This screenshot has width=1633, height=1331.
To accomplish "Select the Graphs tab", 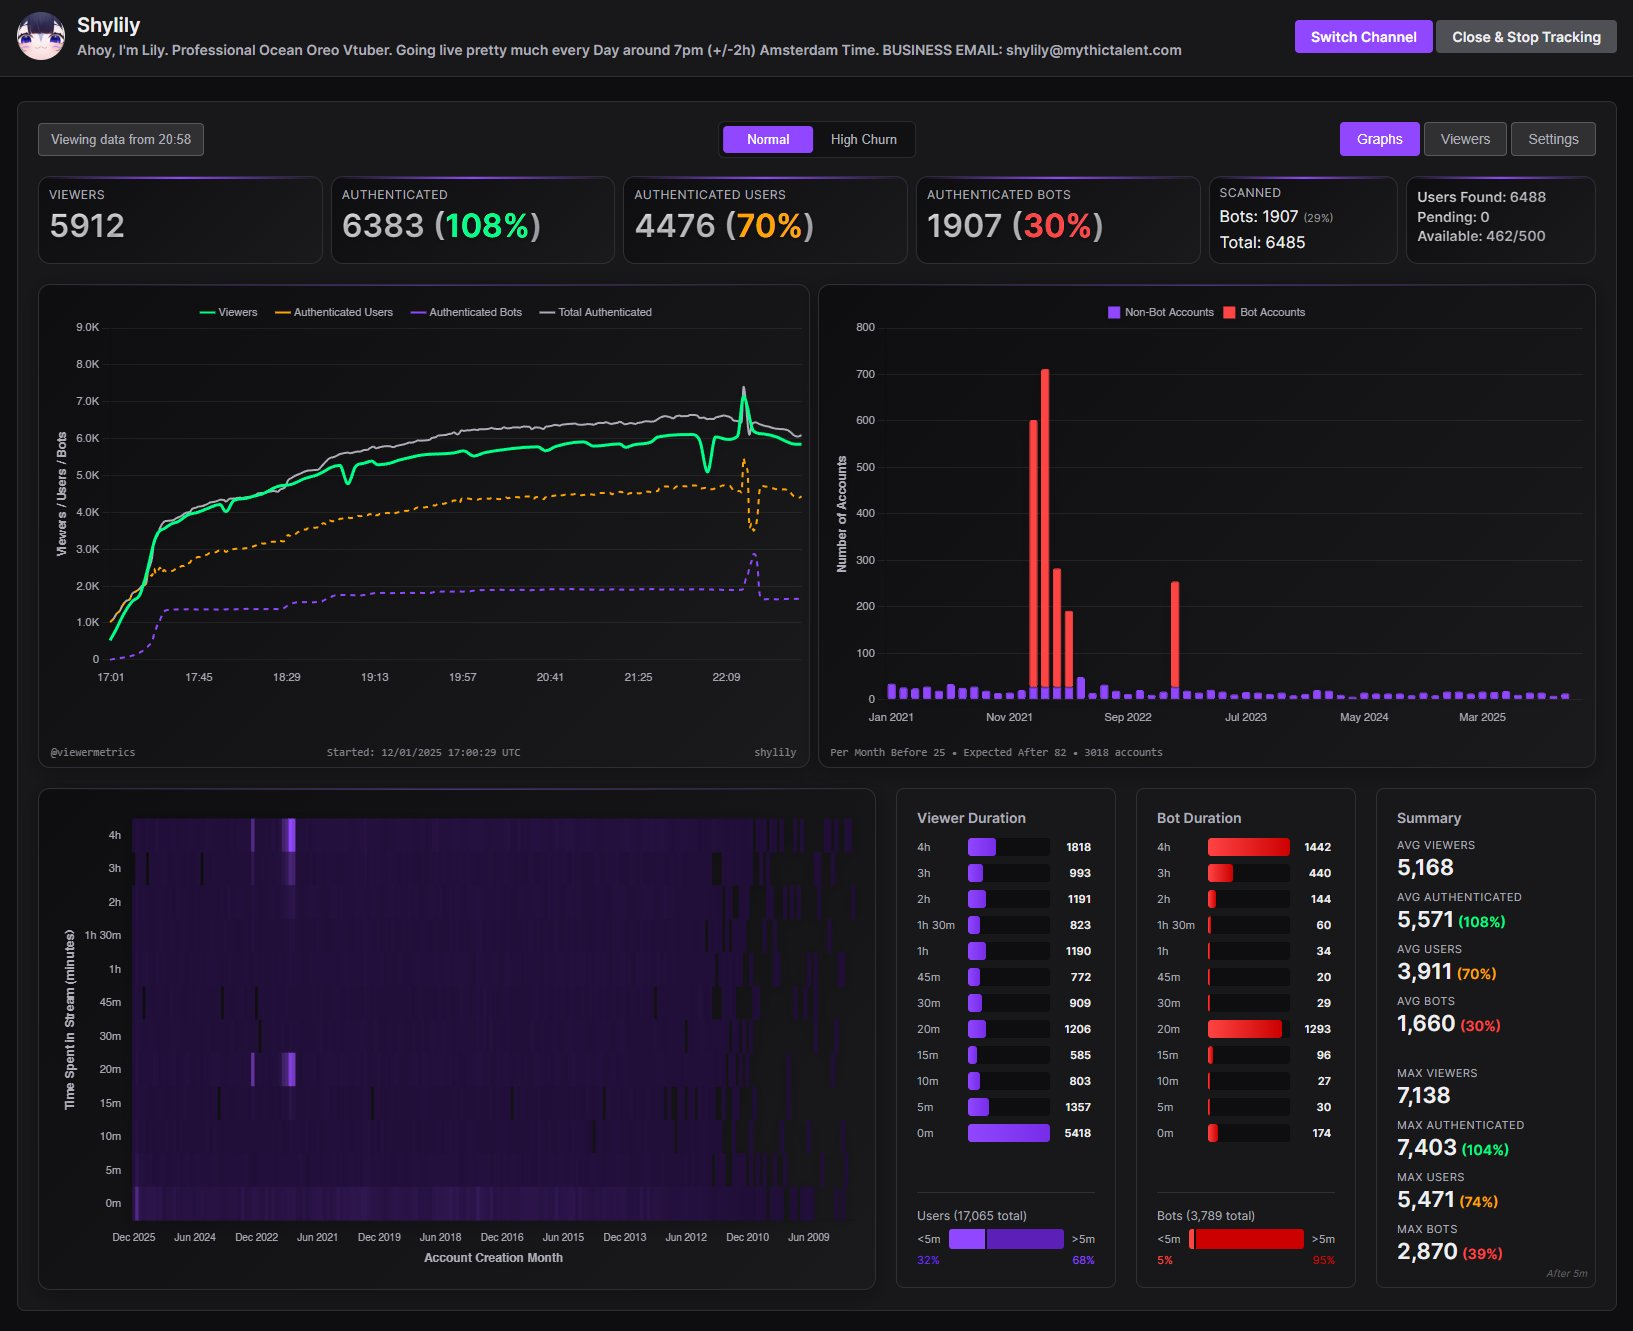I will 1379,139.
